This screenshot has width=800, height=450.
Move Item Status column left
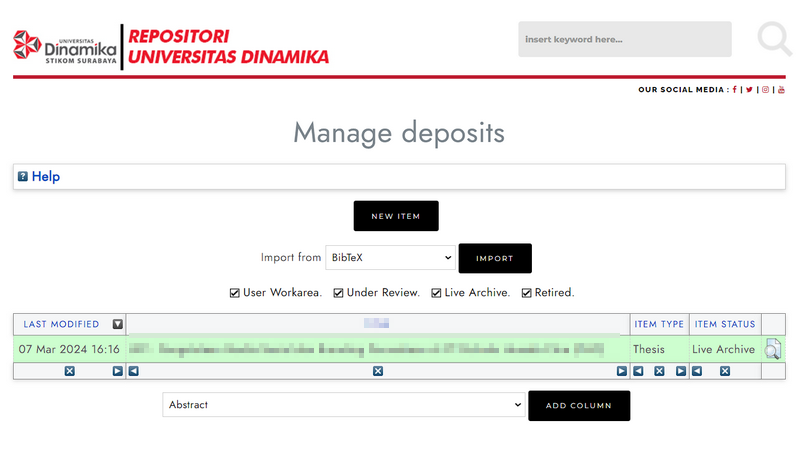pyautogui.click(x=697, y=371)
